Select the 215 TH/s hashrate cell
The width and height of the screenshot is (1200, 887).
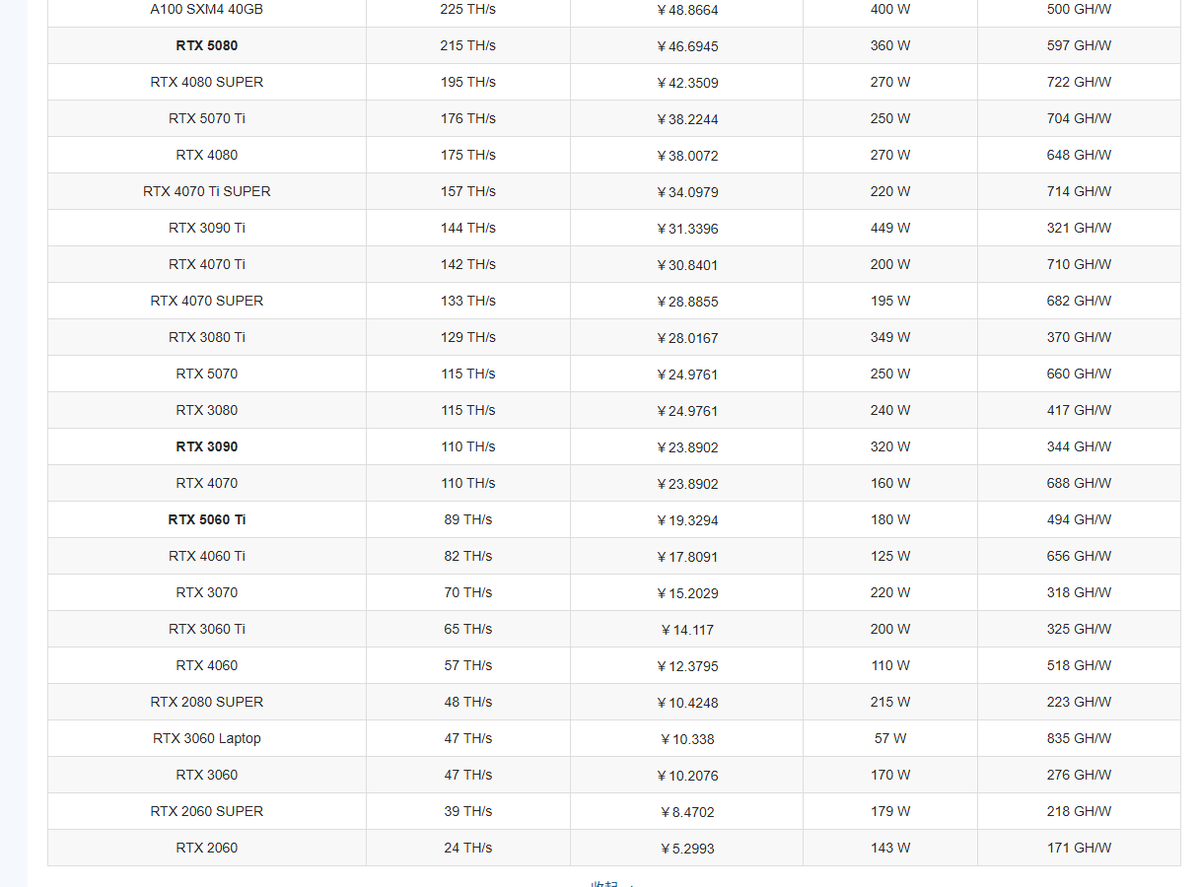[x=468, y=46]
